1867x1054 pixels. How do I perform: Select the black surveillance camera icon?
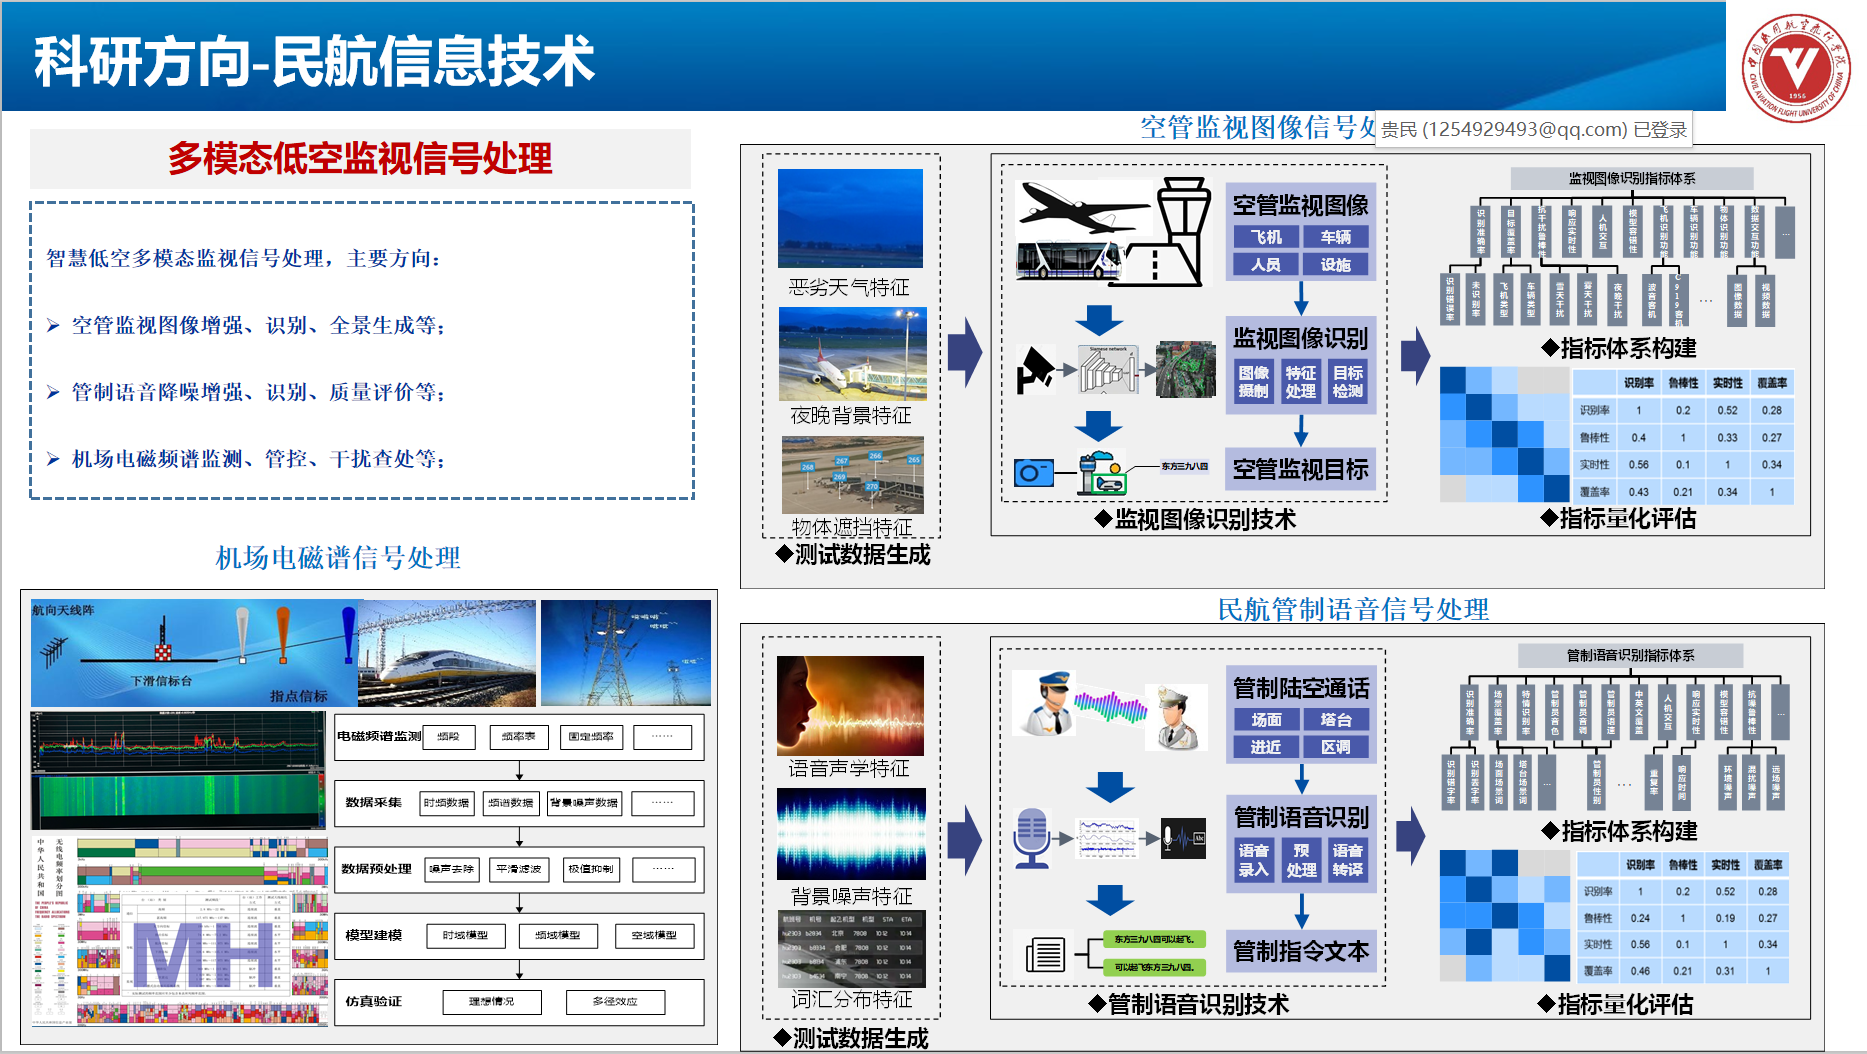pos(1035,370)
